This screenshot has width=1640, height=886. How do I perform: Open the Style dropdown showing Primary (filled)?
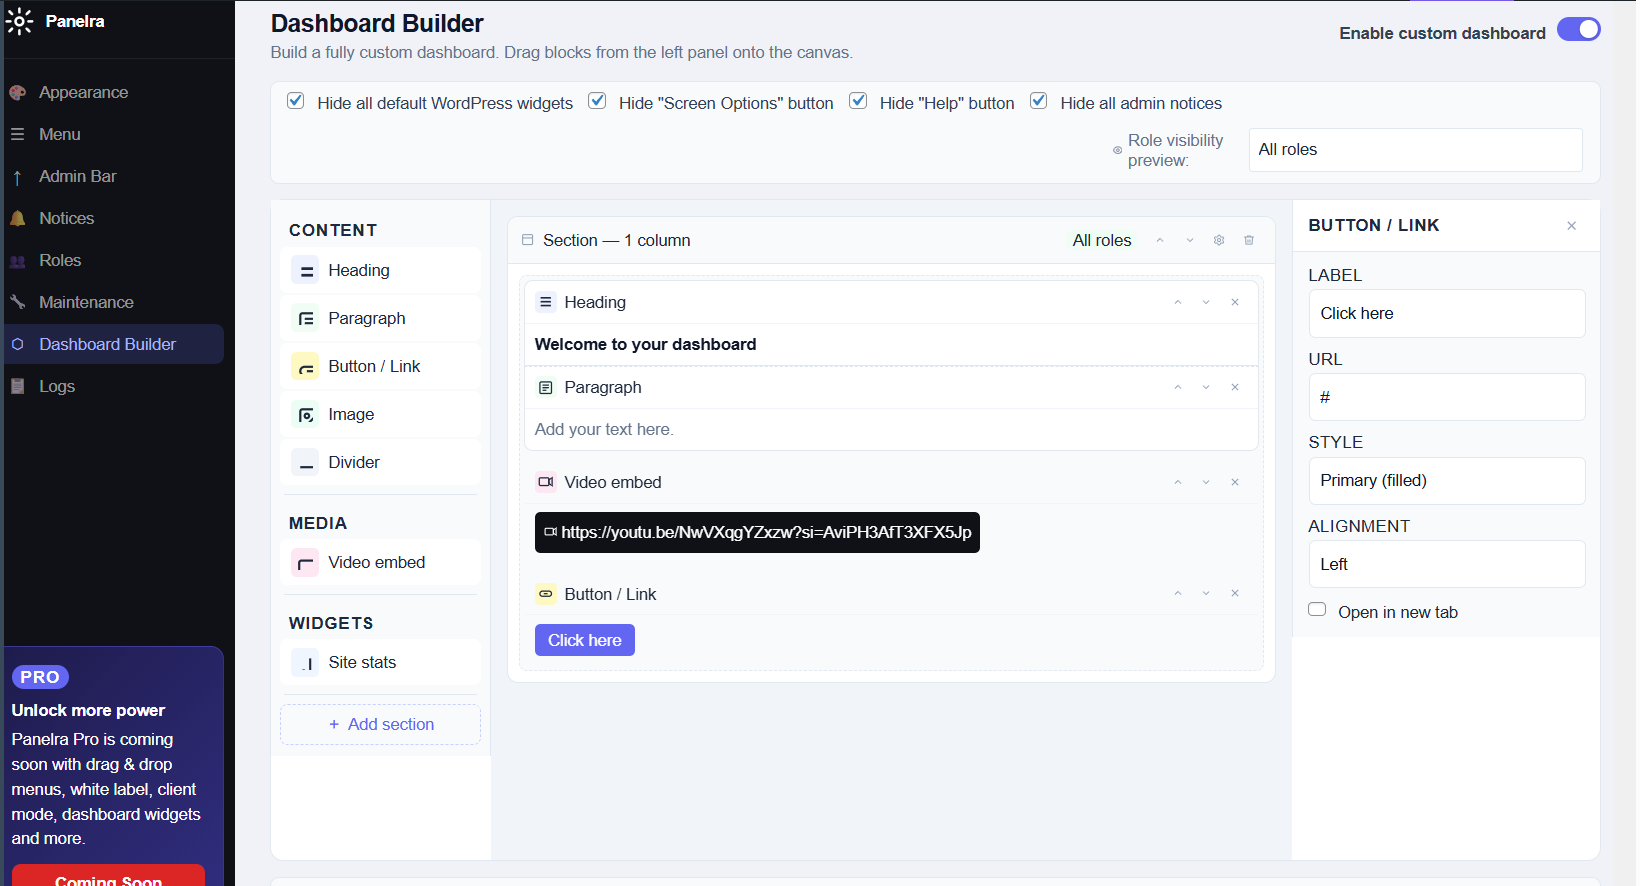1446,481
